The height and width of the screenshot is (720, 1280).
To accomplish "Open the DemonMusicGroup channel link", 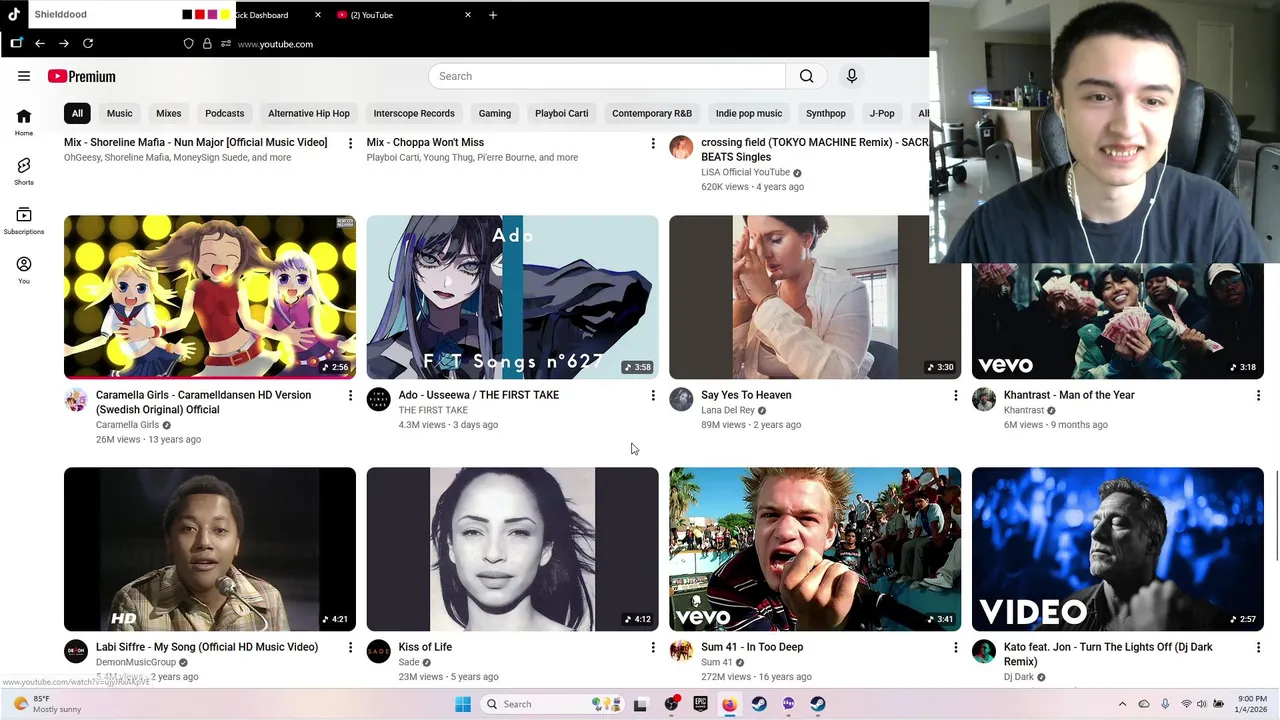I will pyautogui.click(x=136, y=662).
